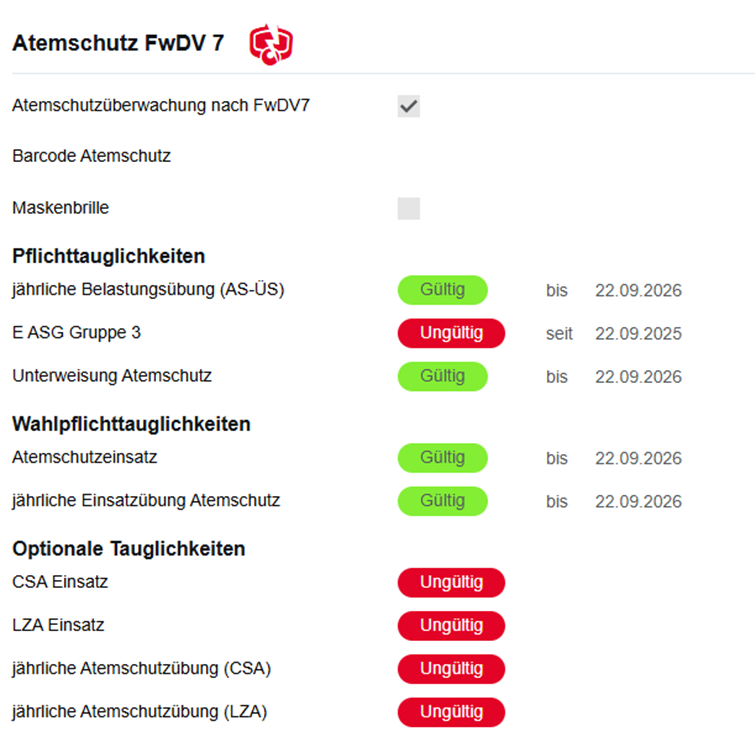
Task: Click the Pflichttauglichkeiten section heading
Action: [x=108, y=256]
